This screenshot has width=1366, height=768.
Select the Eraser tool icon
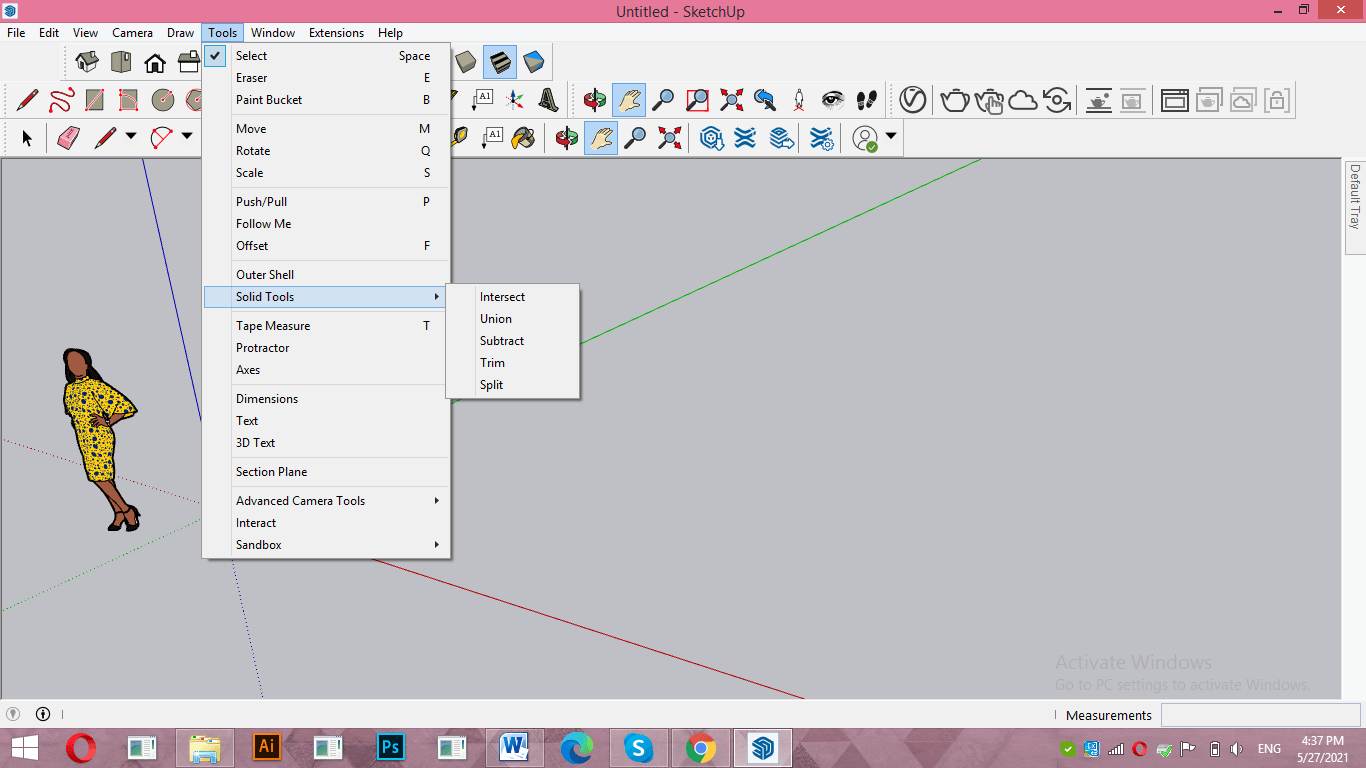(x=68, y=138)
